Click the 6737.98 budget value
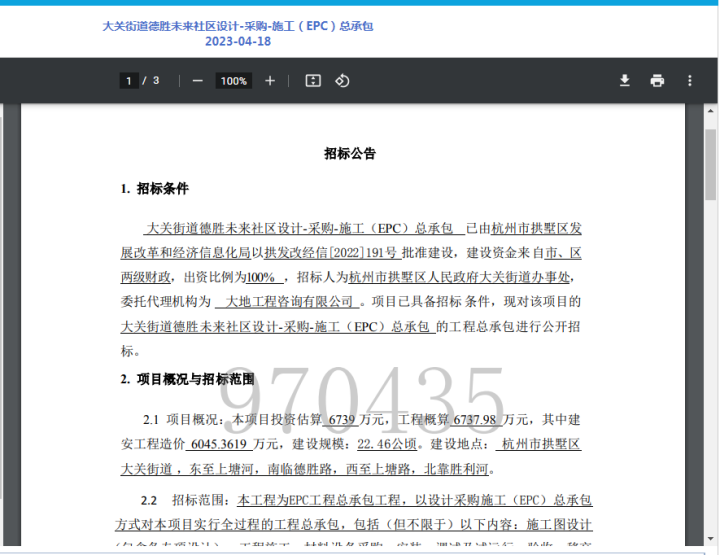The height and width of the screenshot is (555, 720). (x=475, y=420)
